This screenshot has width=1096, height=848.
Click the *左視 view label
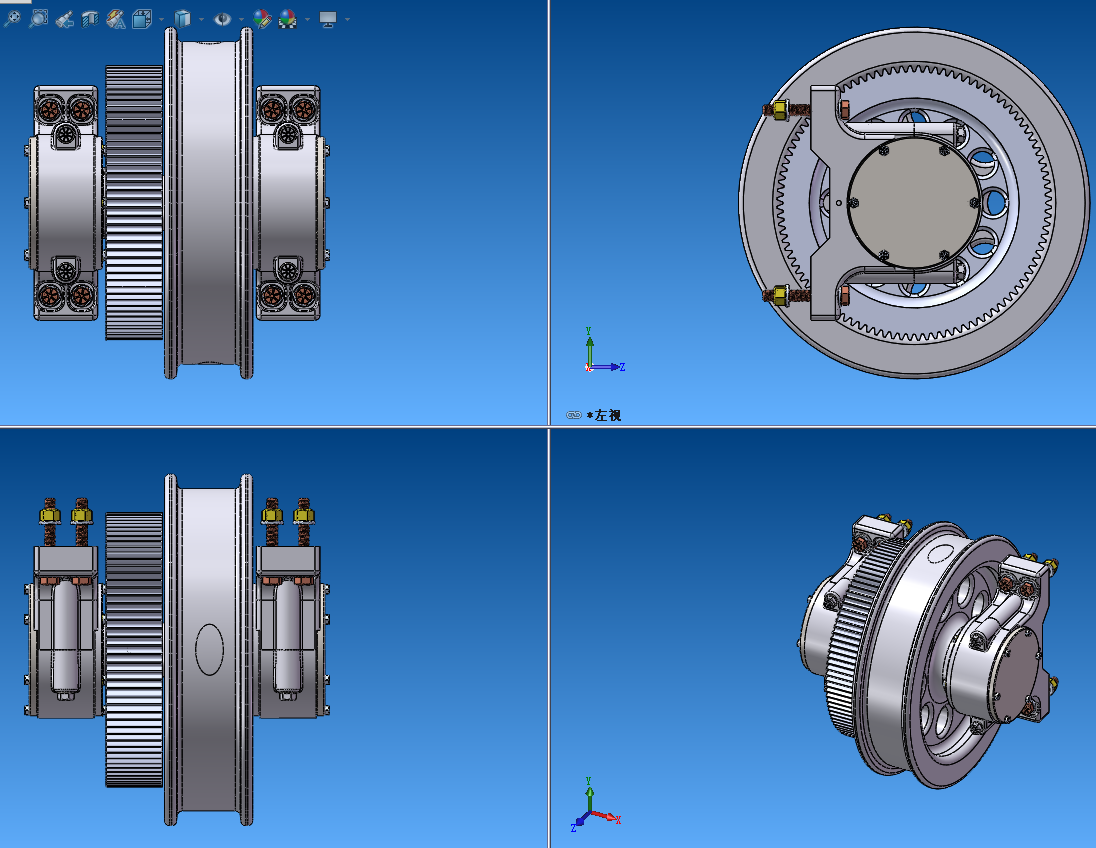pos(604,415)
